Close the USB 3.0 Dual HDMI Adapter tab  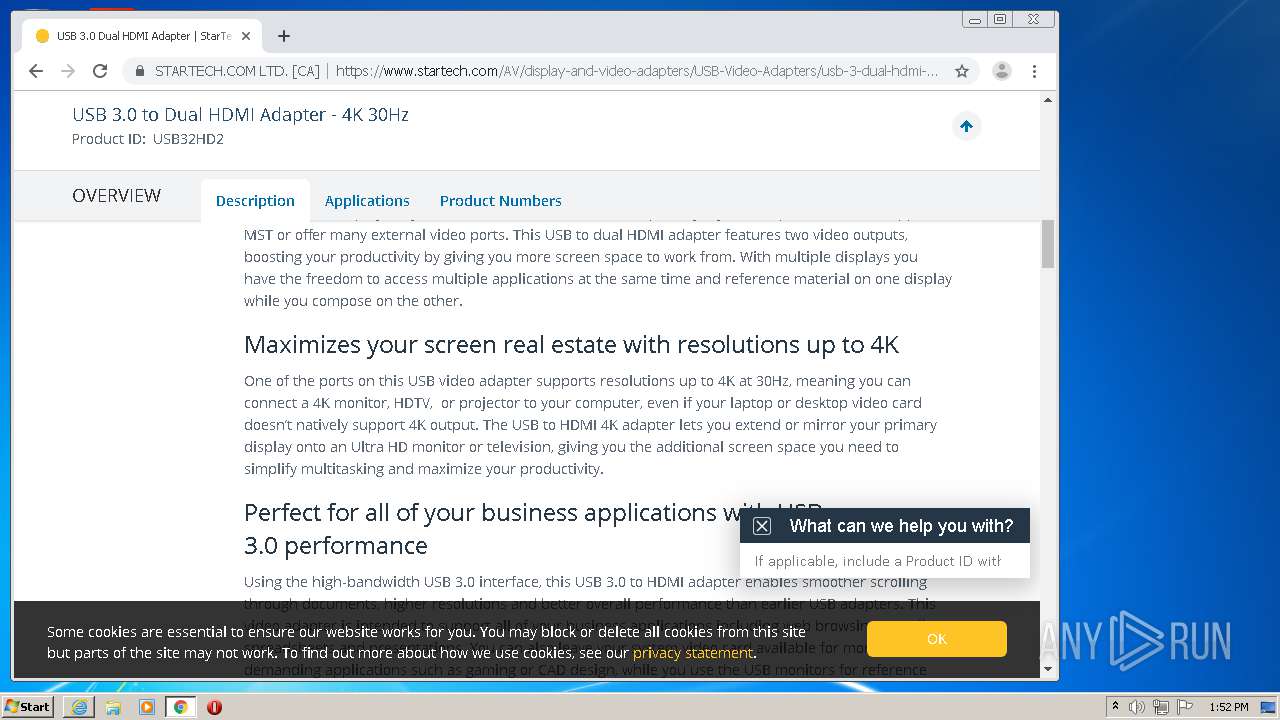(246, 36)
